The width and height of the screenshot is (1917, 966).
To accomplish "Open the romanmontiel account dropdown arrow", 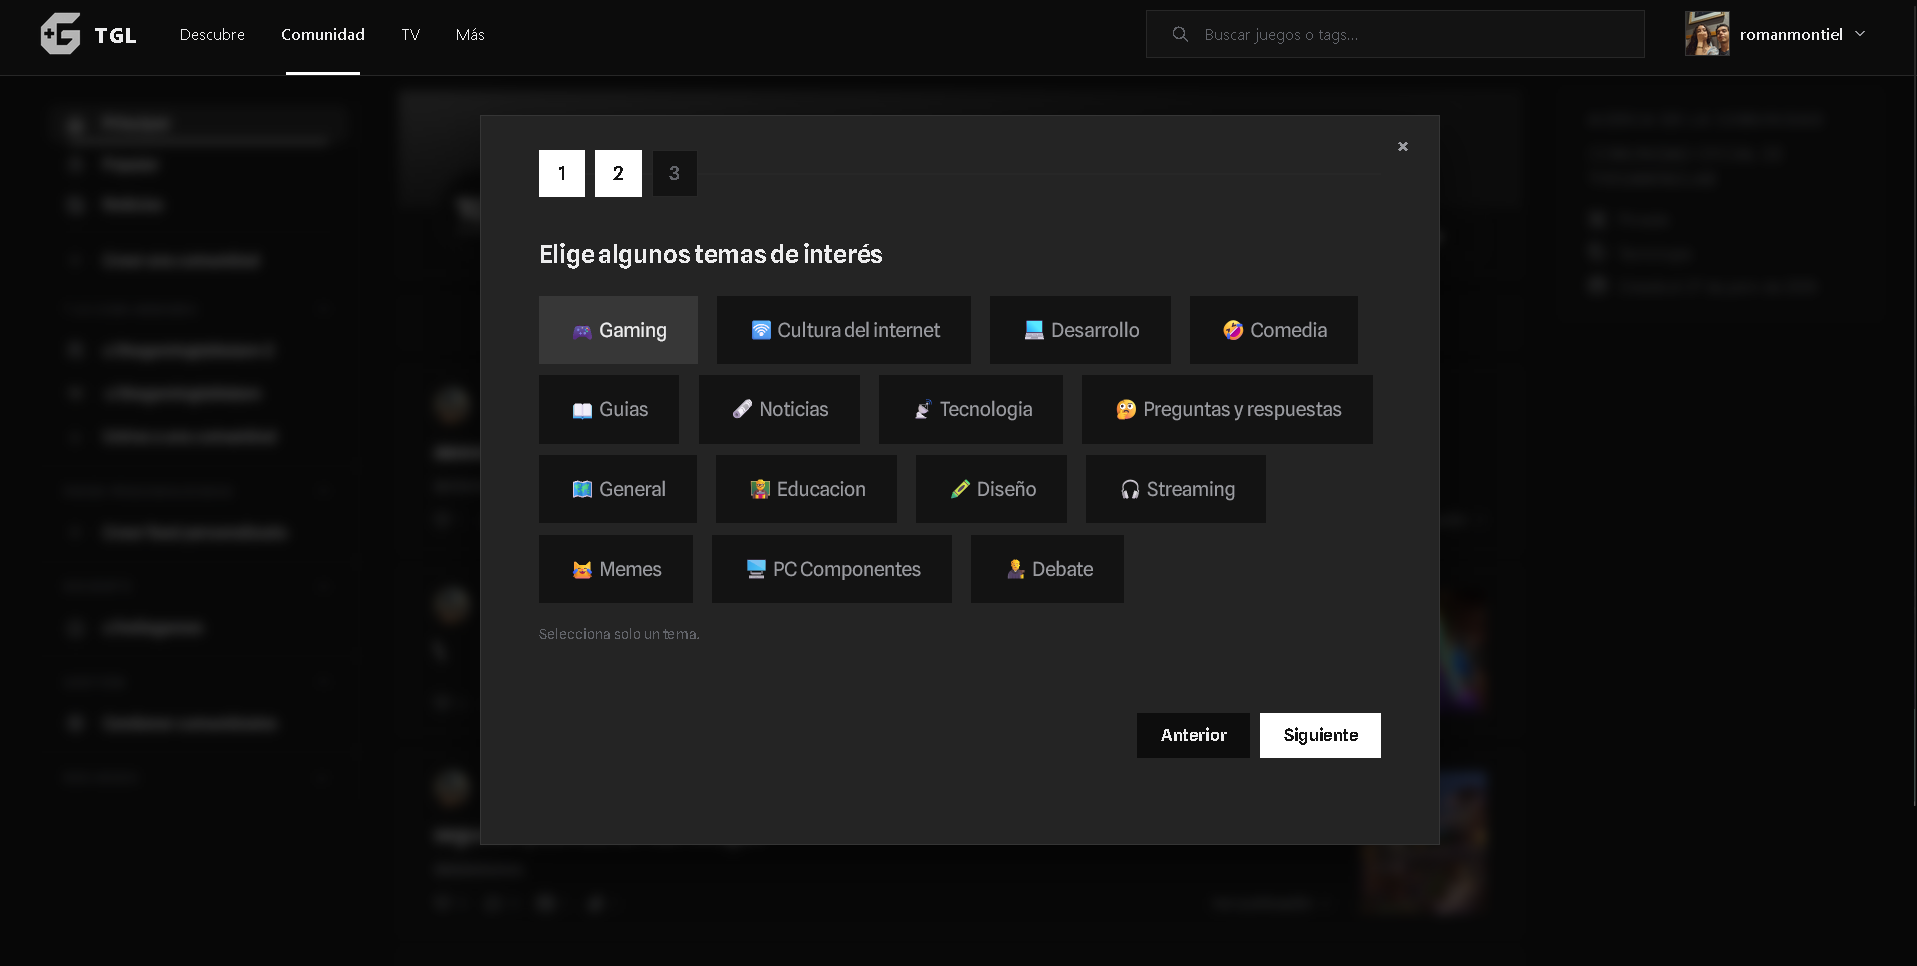I will 1860,34.
